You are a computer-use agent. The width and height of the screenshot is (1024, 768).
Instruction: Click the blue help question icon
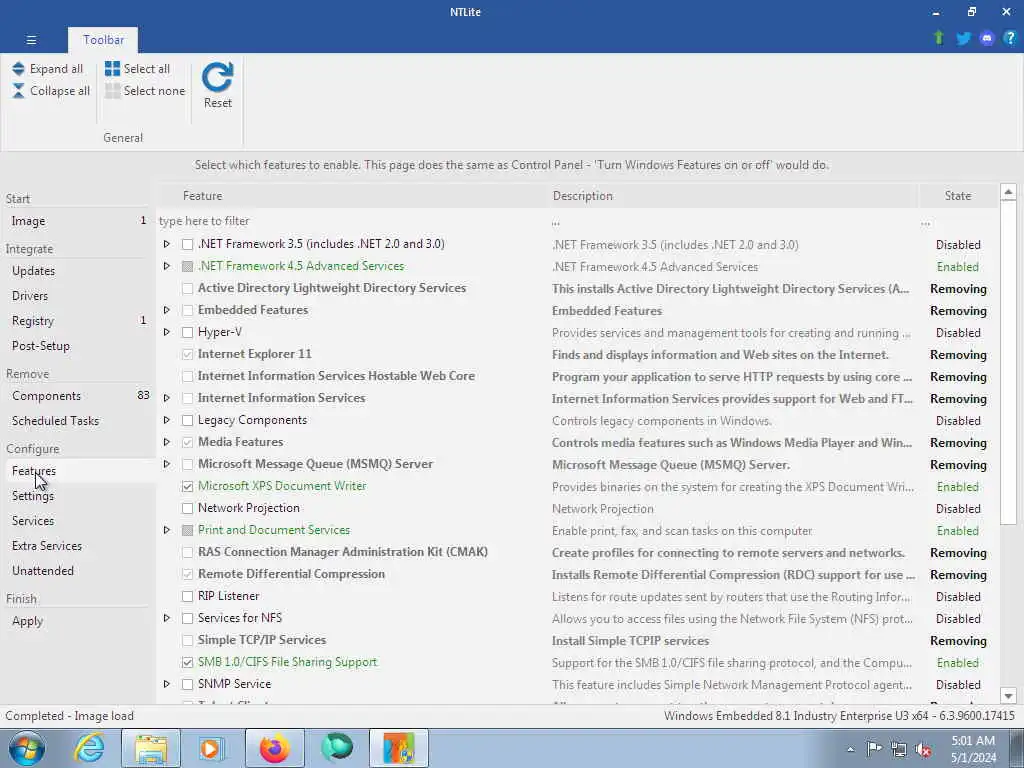coord(1010,39)
